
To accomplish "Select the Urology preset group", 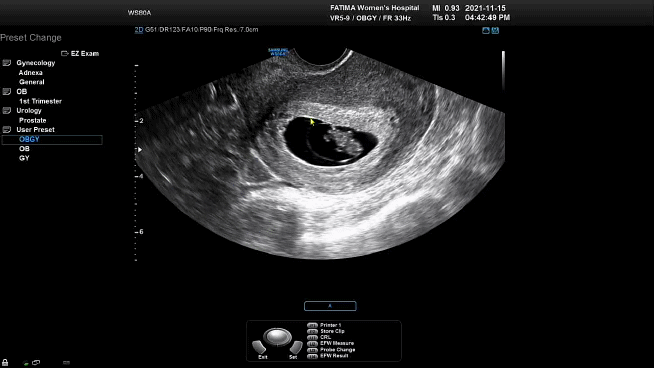I will tap(29, 111).
